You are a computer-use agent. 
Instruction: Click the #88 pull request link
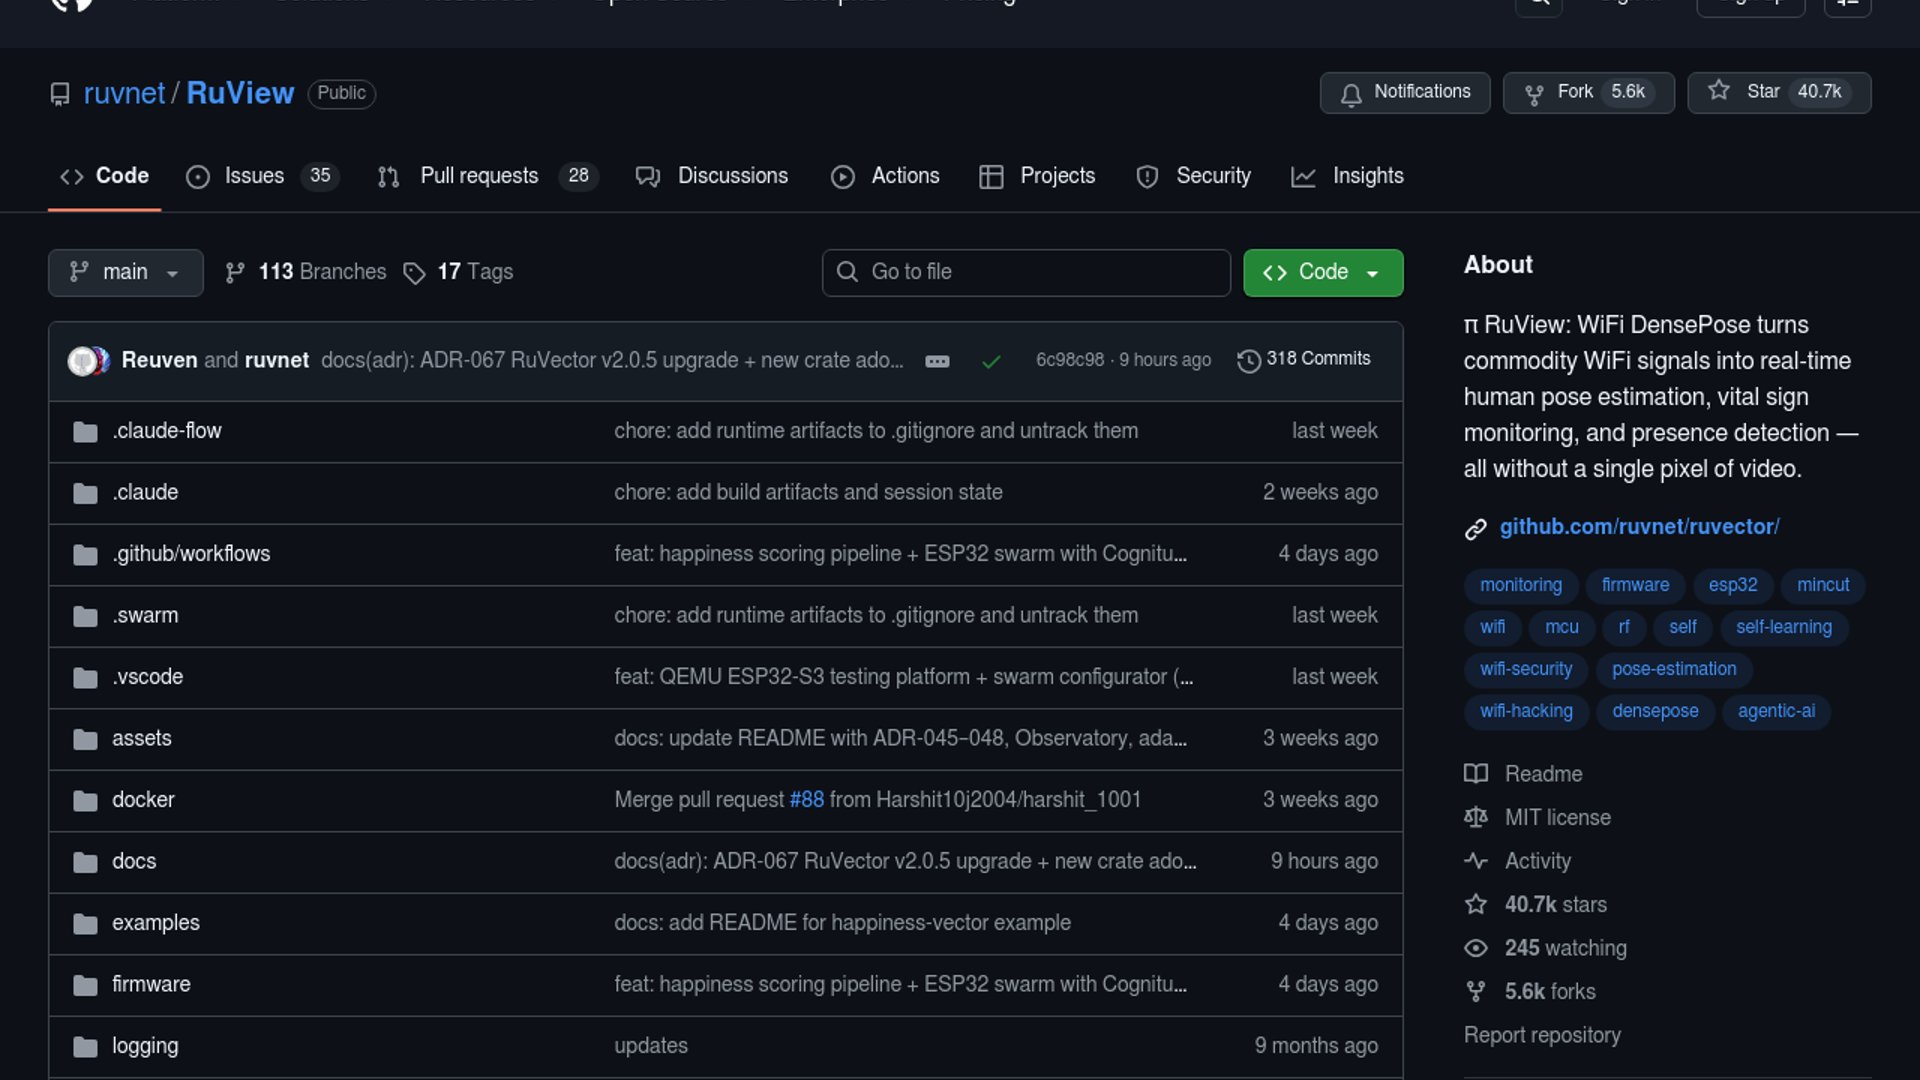[x=806, y=800]
